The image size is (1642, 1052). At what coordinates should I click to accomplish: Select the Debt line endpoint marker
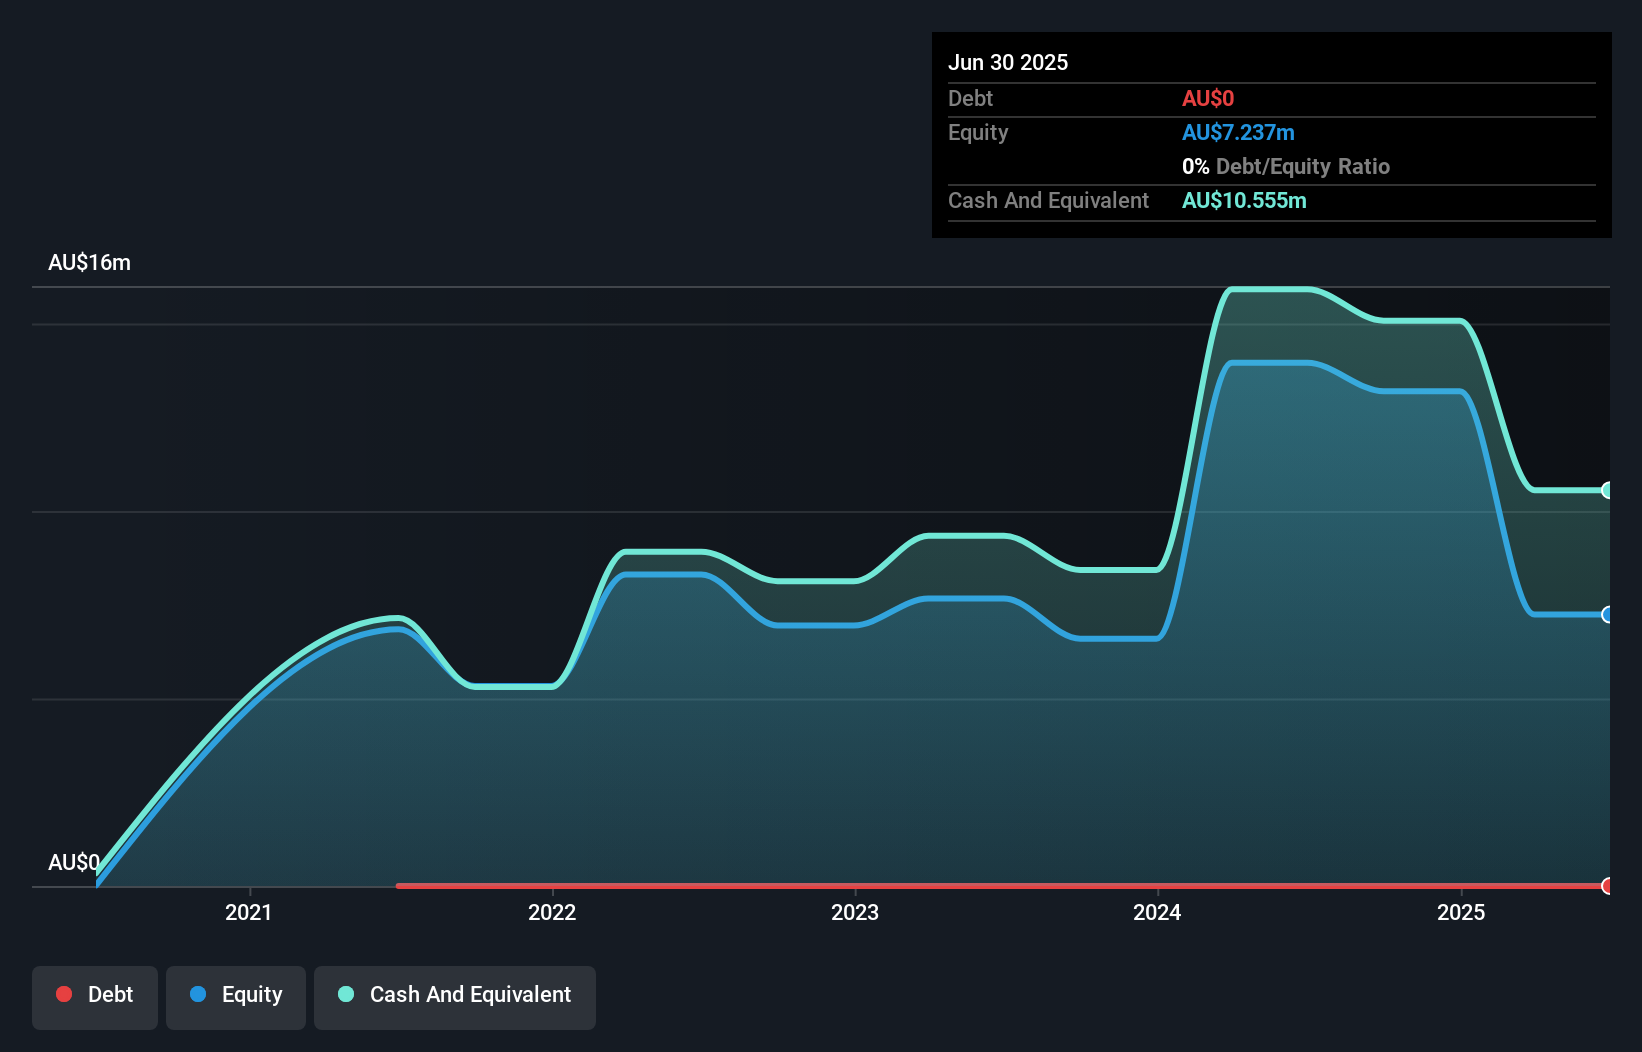[1607, 886]
